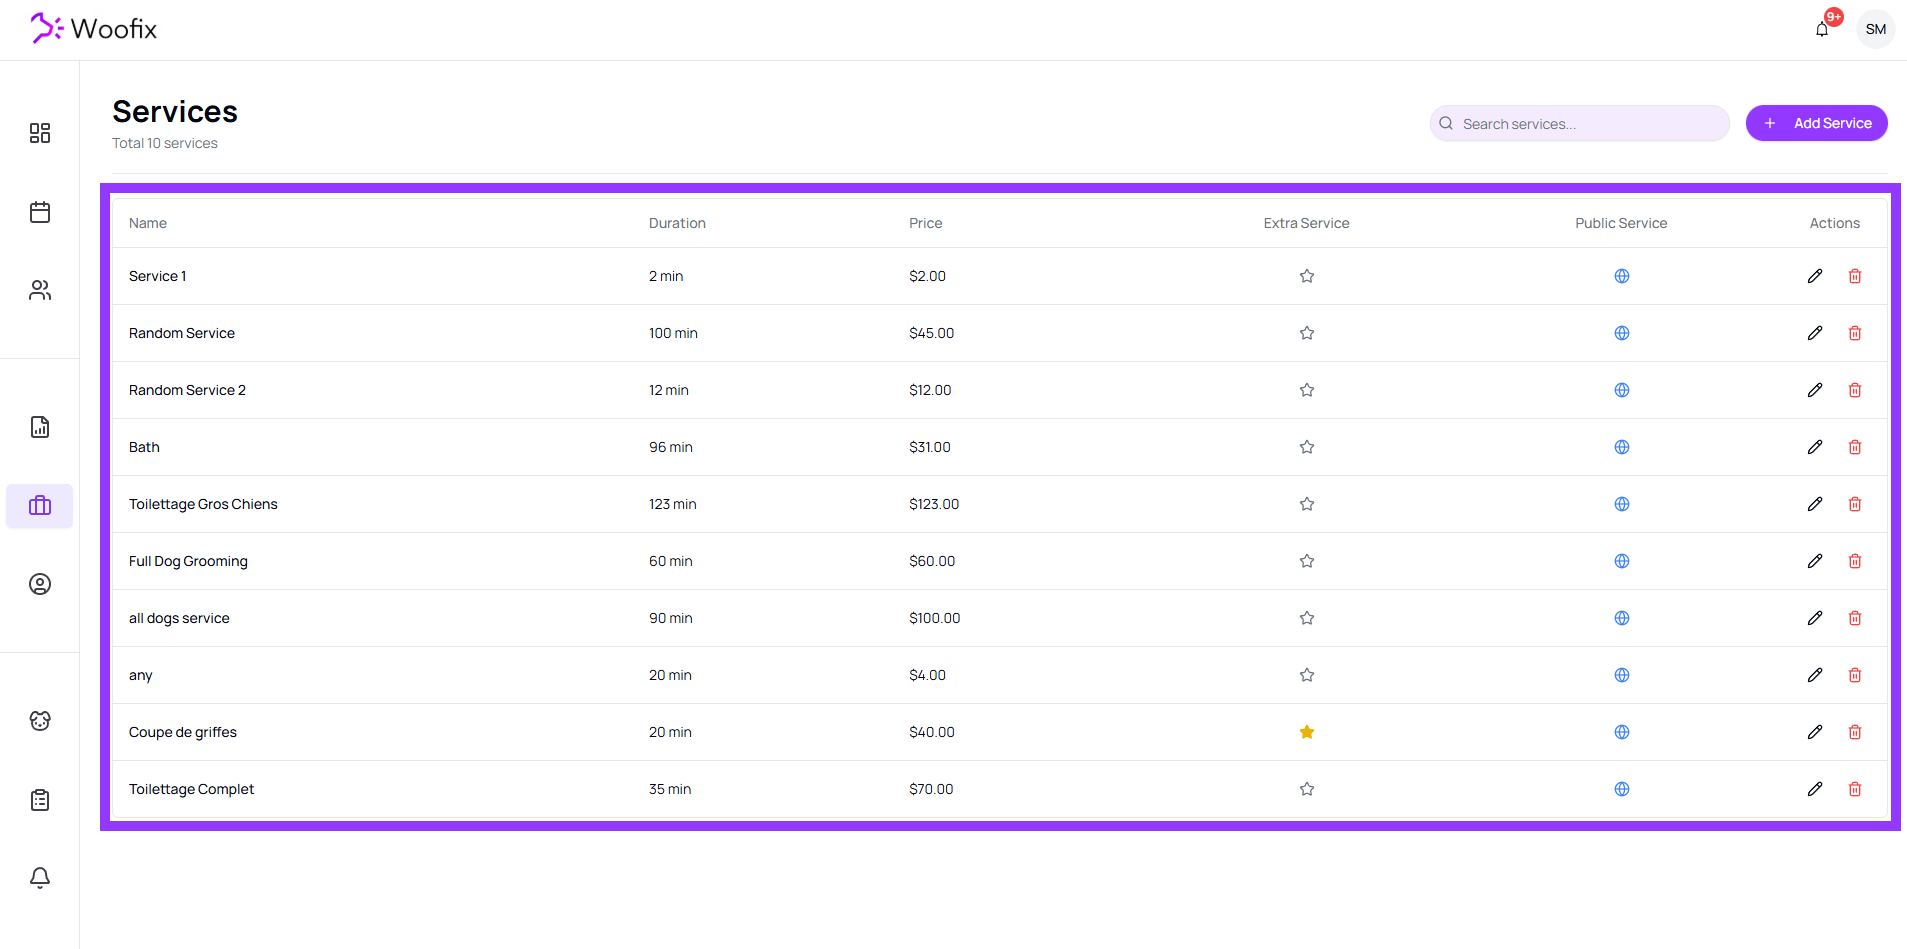Select the Services briefcase sidebar item
This screenshot has height=949, width=1907.
(40, 506)
